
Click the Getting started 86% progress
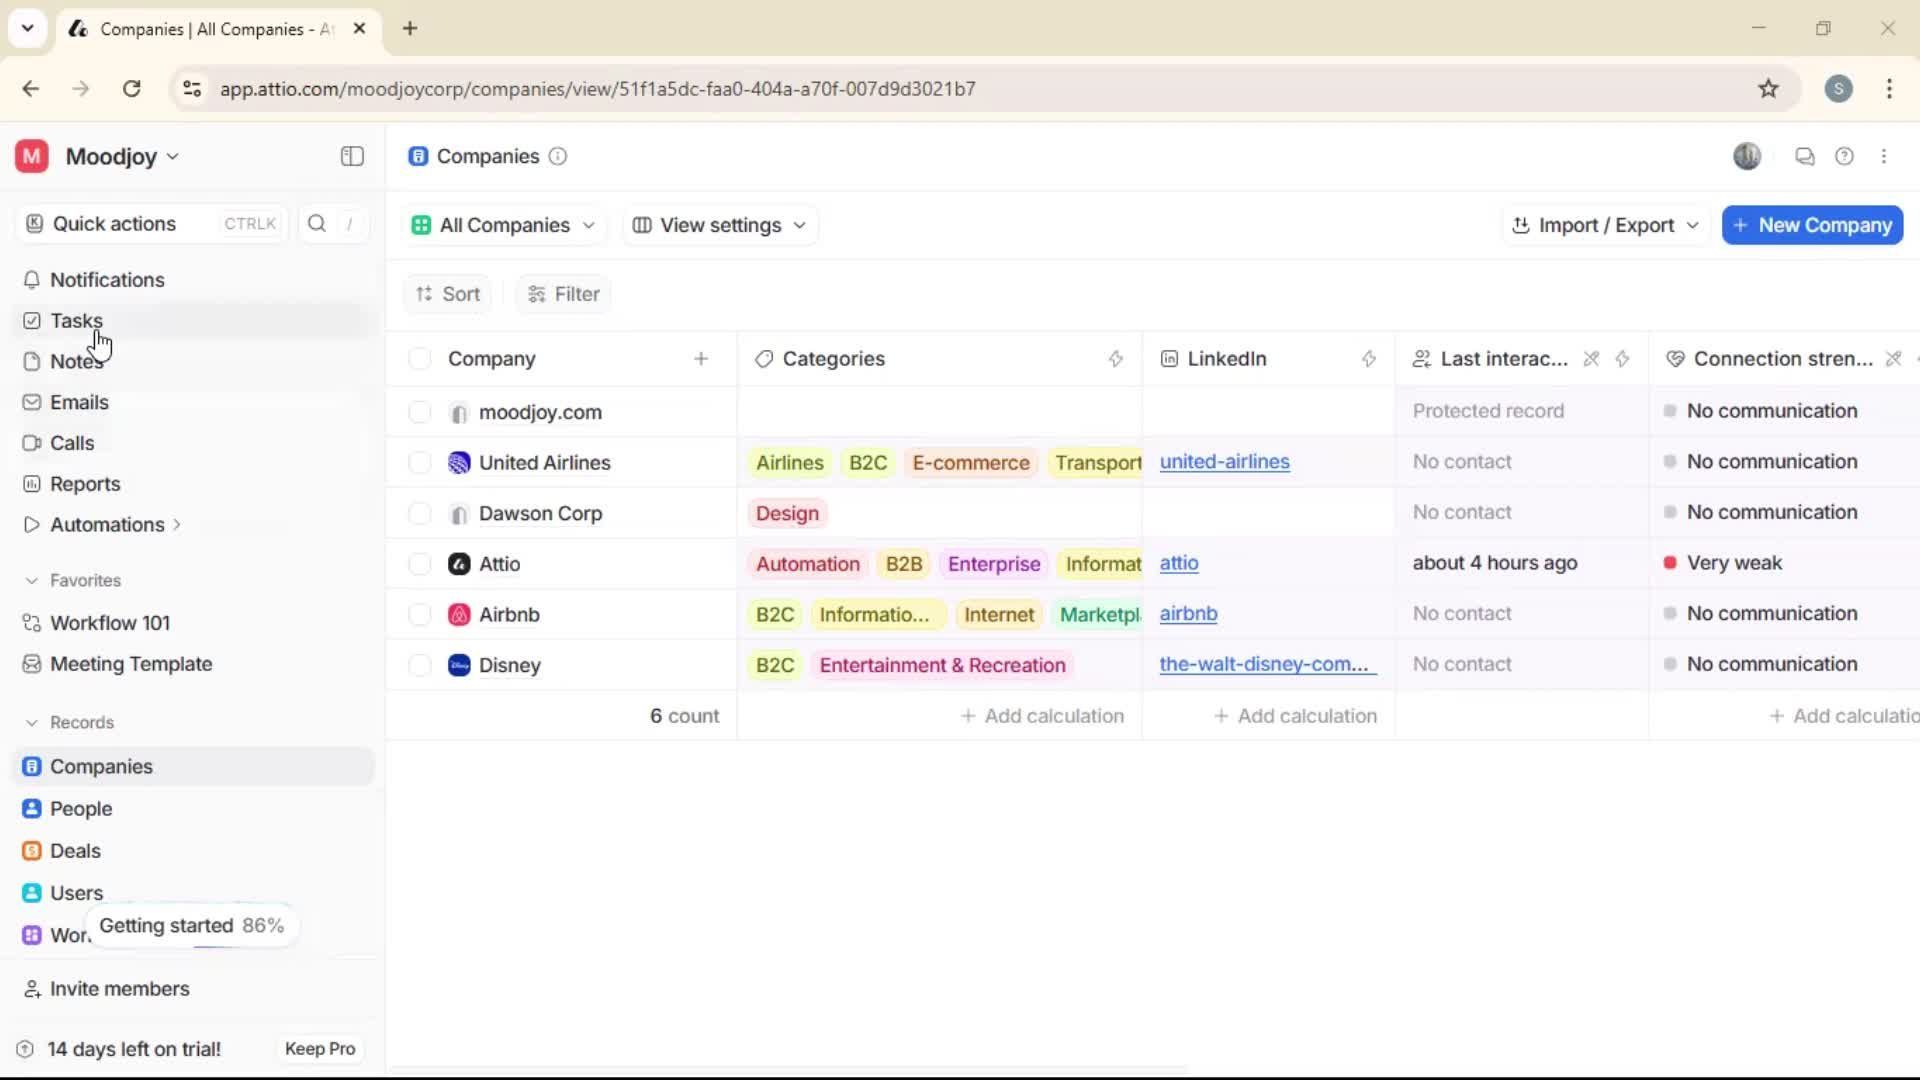point(191,926)
